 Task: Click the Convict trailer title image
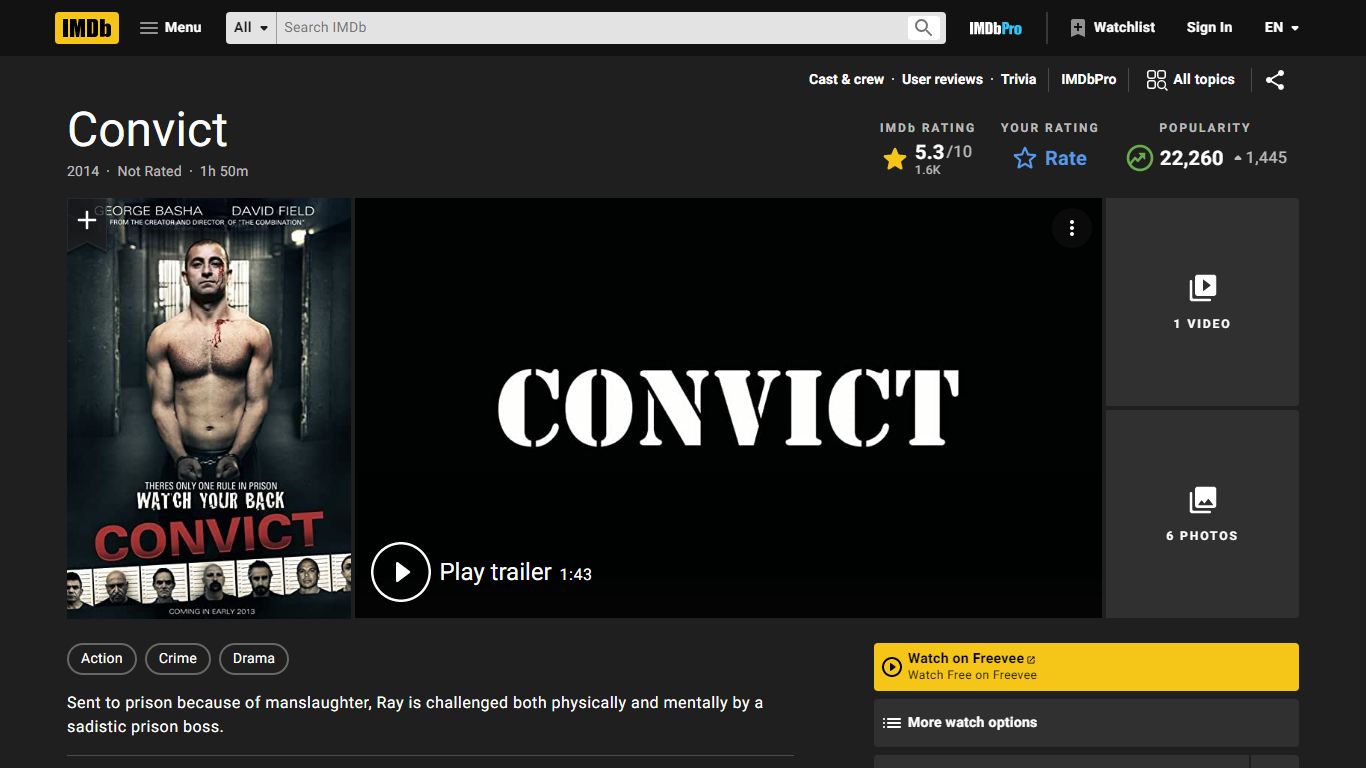pyautogui.click(x=728, y=407)
